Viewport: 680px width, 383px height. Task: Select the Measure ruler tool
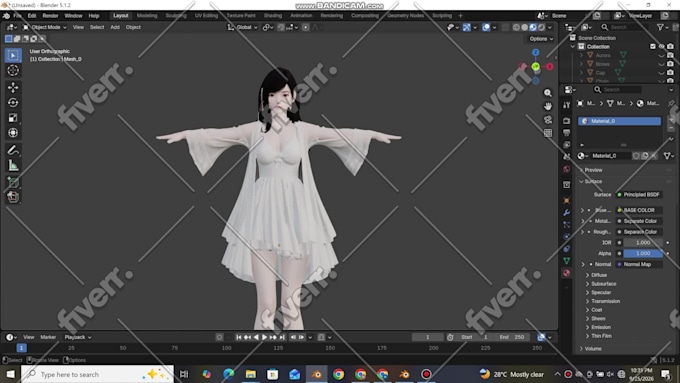[13, 165]
